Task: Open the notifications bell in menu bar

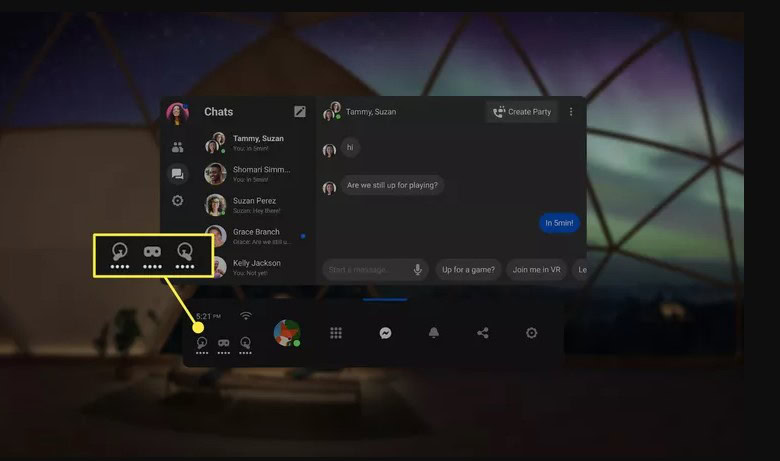Action: click(x=434, y=333)
